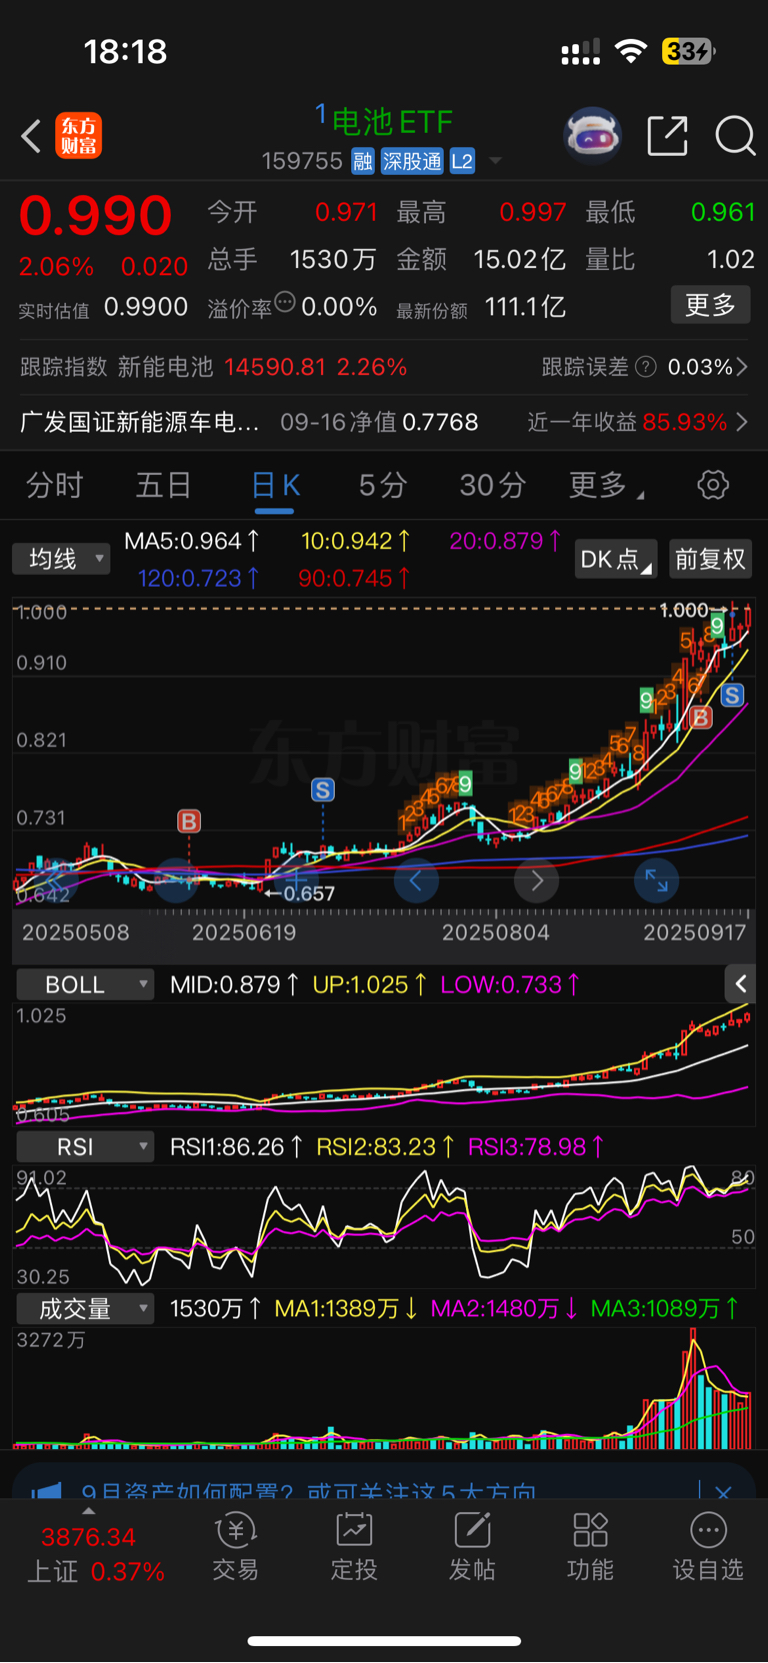Tap the RSI1:86.26 value
768x1663 pixels.
236,1146
